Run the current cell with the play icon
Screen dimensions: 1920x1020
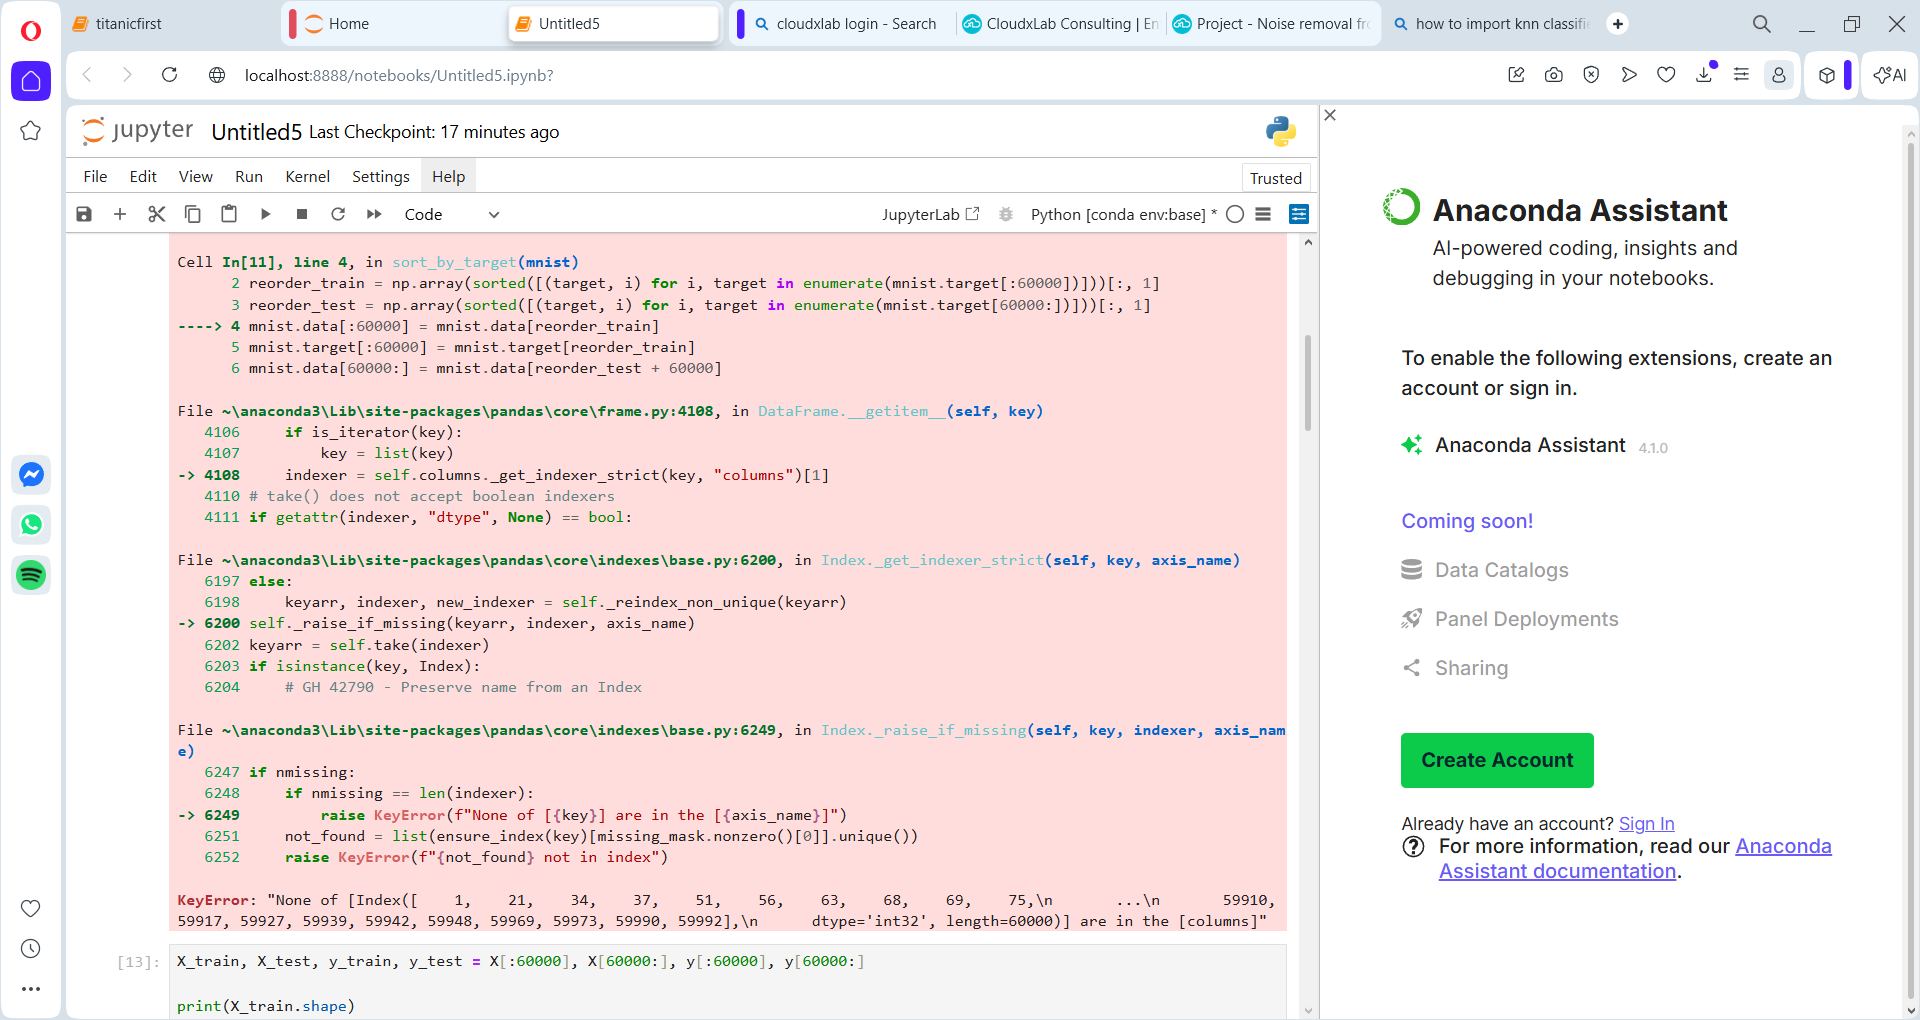pos(265,214)
